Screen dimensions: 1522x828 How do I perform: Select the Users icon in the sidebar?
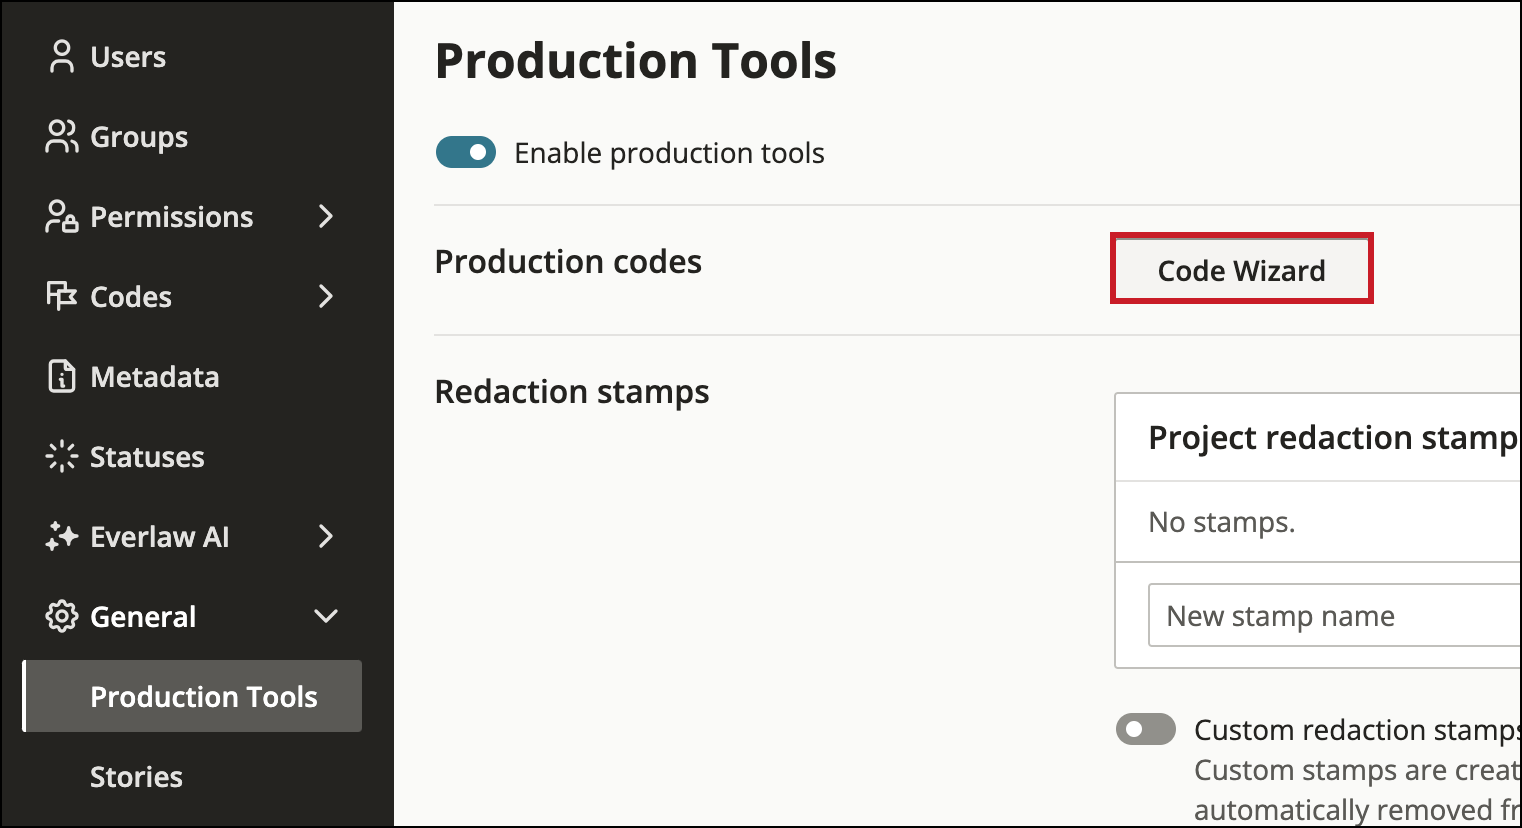(62, 56)
